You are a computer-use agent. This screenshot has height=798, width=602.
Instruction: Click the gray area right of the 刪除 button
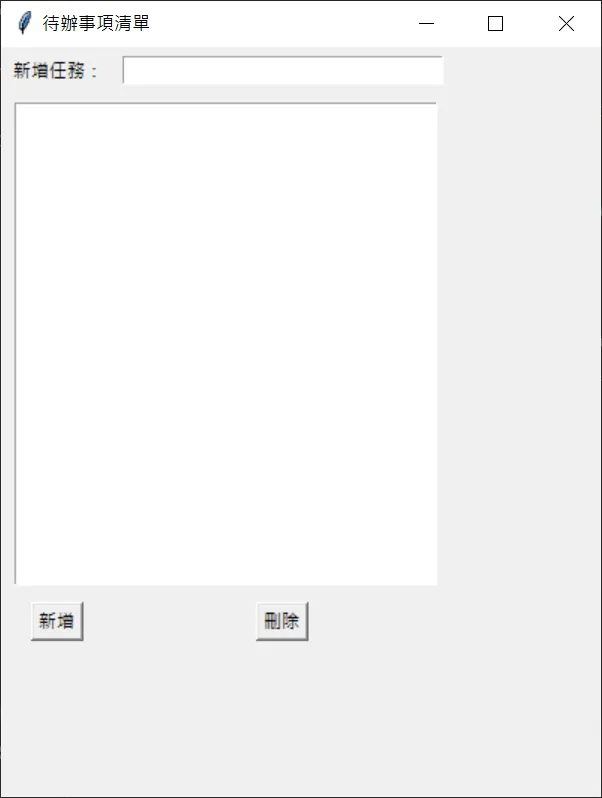(x=453, y=621)
